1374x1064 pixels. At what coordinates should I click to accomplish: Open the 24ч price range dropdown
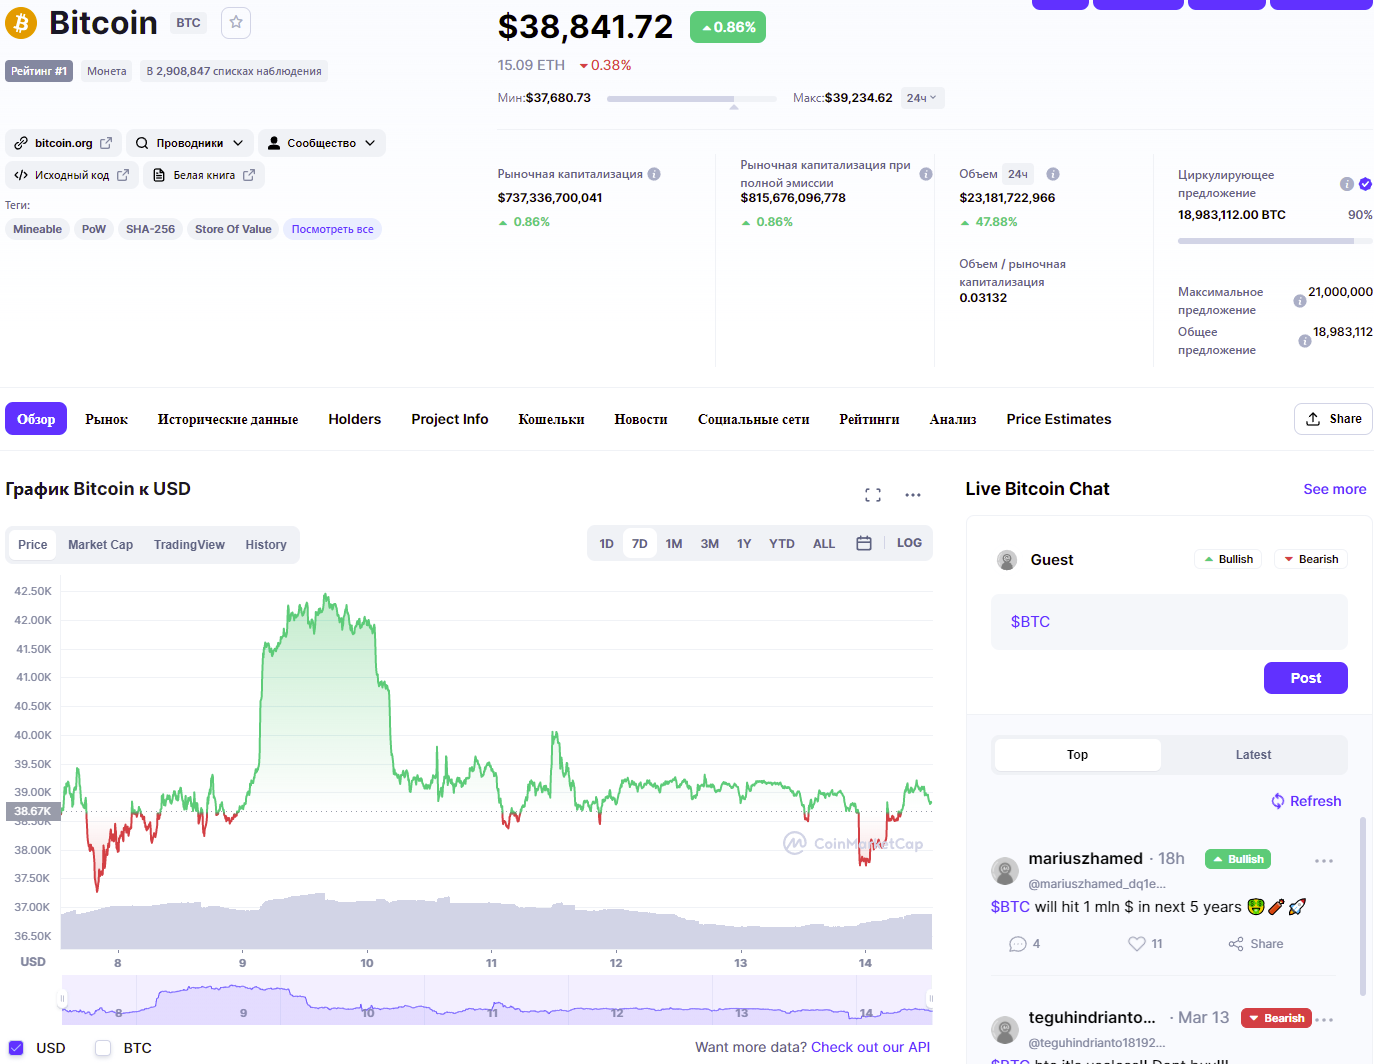point(921,98)
